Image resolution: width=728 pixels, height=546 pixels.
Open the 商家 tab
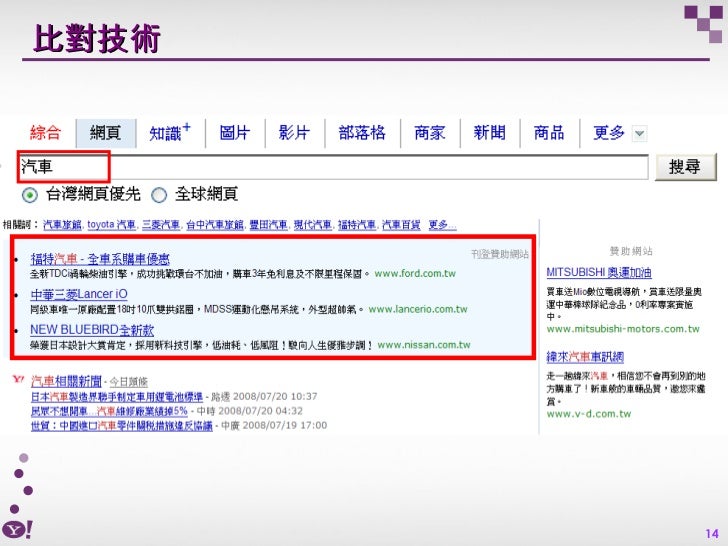[x=429, y=133]
